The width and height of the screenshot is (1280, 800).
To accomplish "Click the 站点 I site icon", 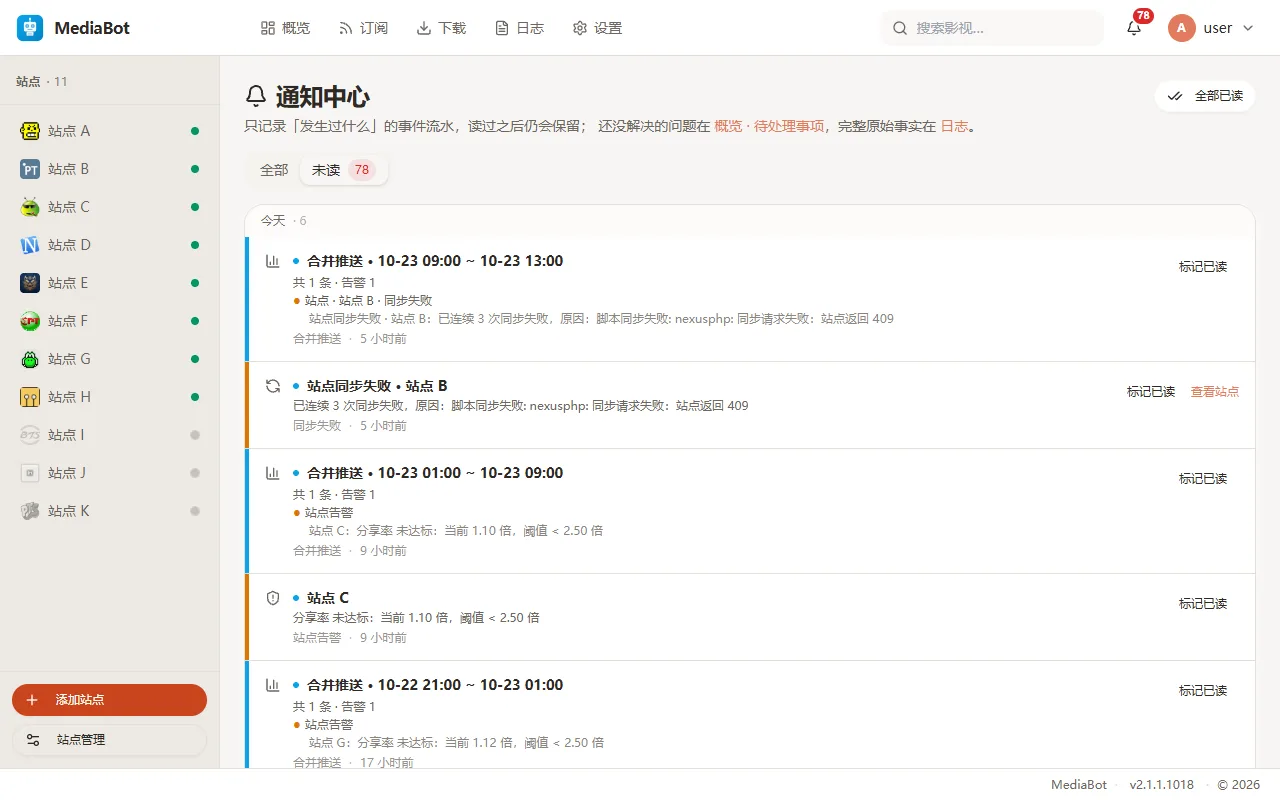I will [30, 435].
